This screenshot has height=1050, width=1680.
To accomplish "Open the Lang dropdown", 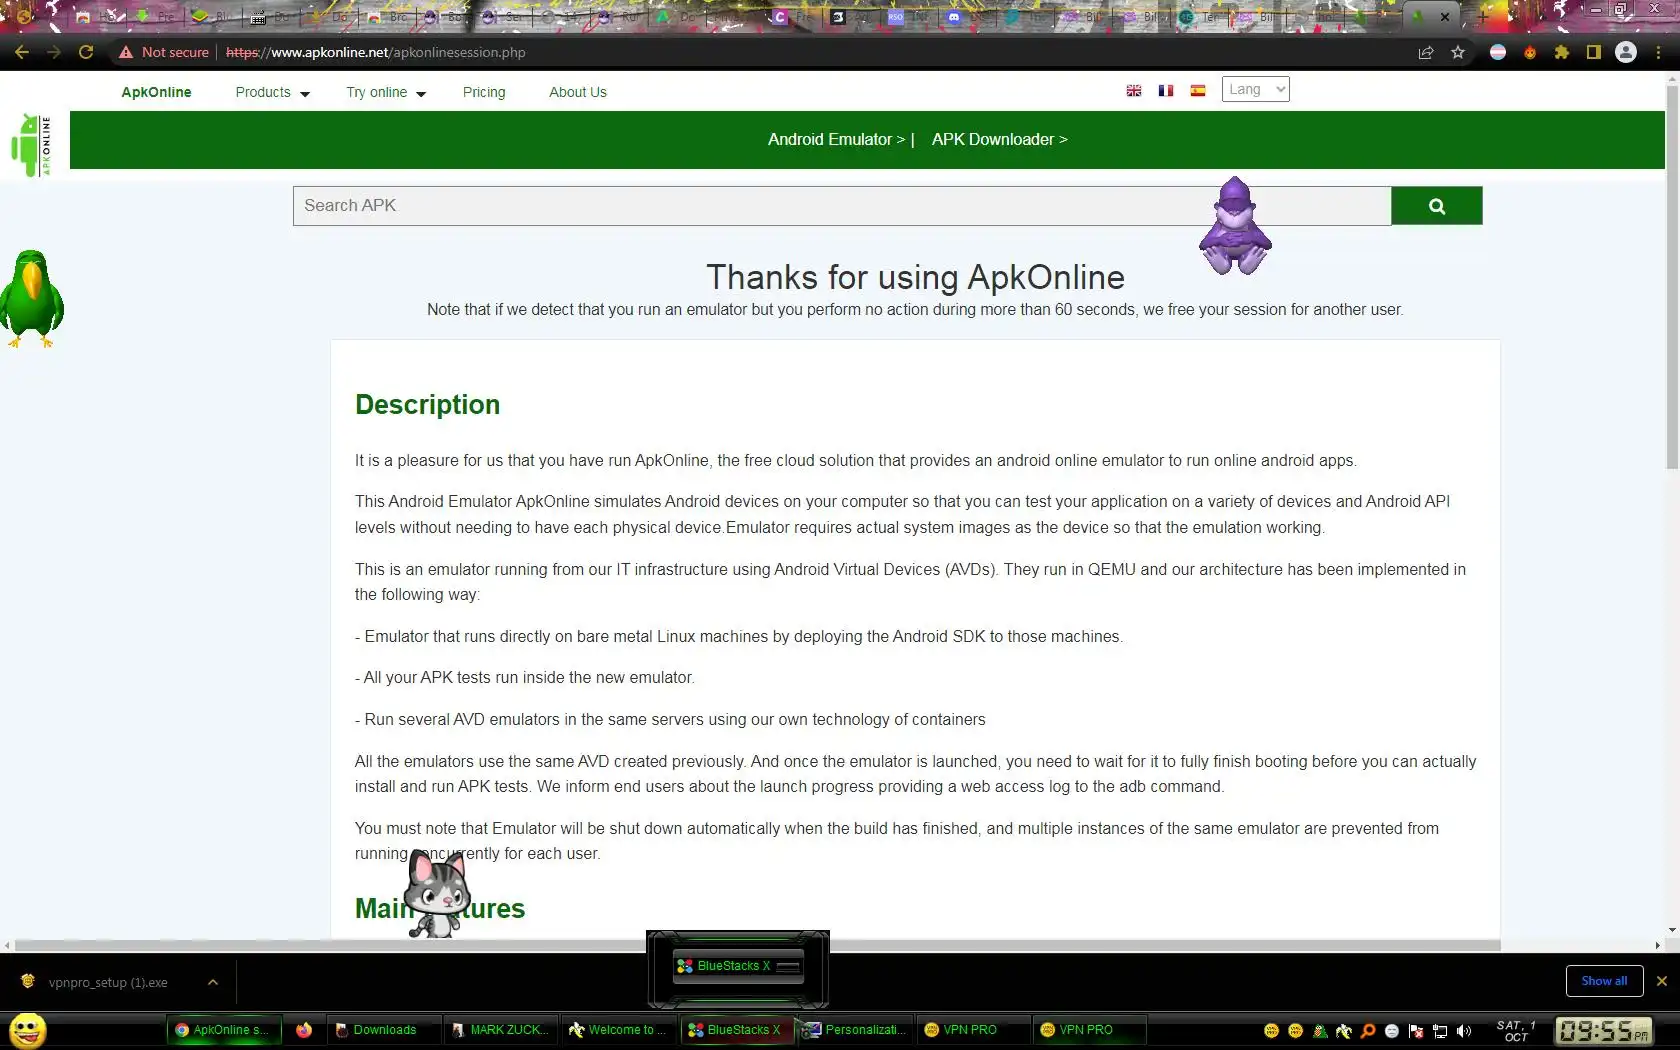I will (1256, 89).
